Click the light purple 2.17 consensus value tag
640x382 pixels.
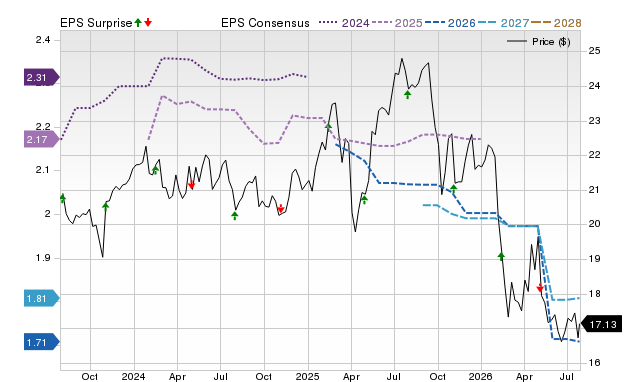[42, 140]
